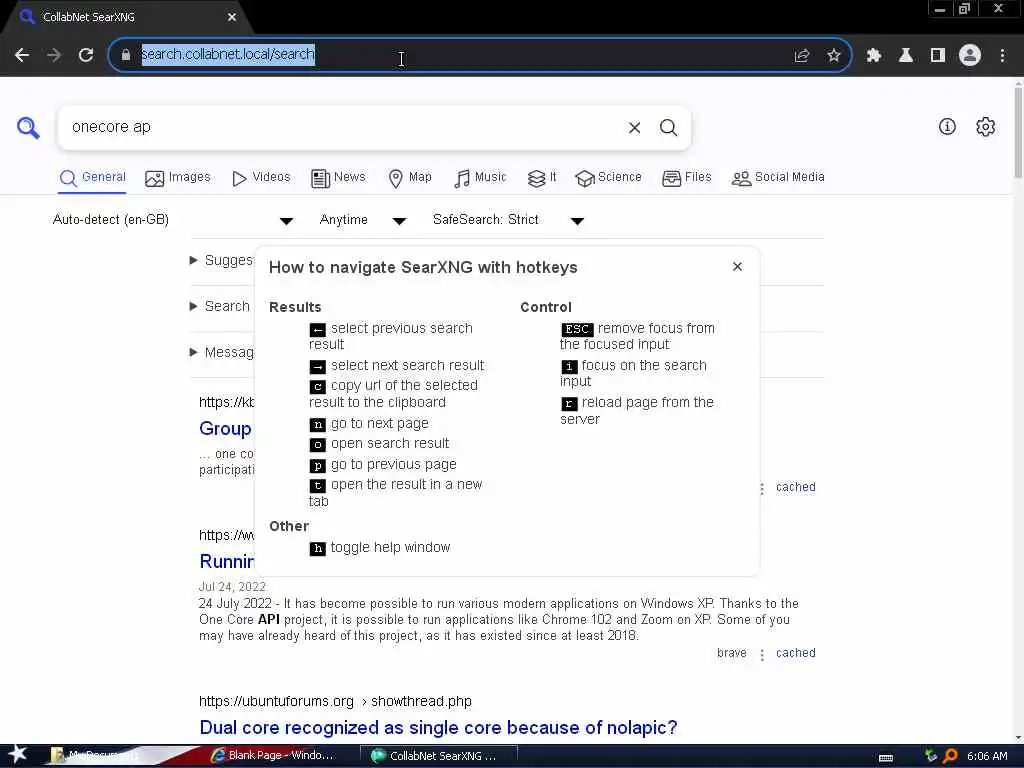
Task: Reload the page with the refresh icon
Action: [86, 55]
